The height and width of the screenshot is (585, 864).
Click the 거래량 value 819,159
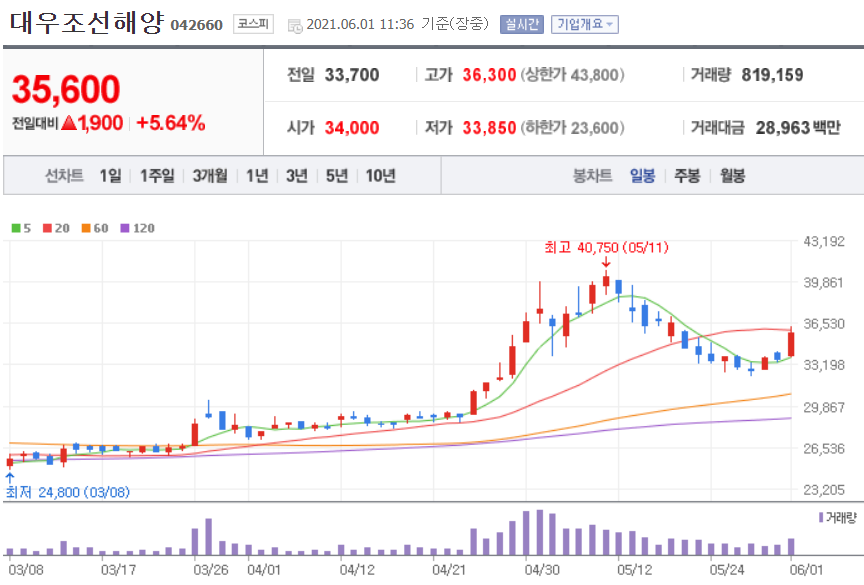point(773,75)
